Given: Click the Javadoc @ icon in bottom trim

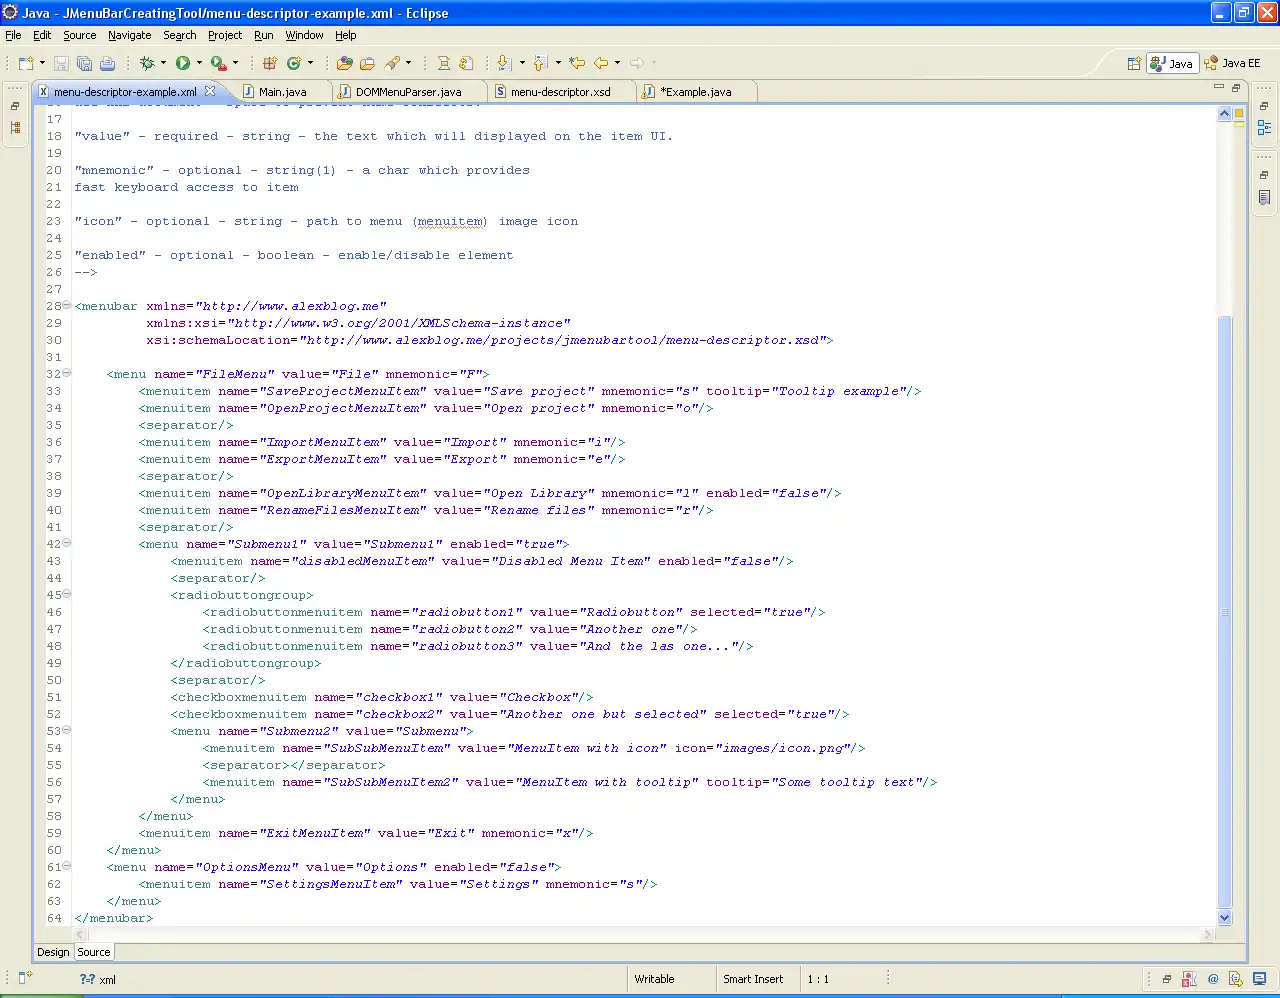Looking at the screenshot, I should 1213,979.
